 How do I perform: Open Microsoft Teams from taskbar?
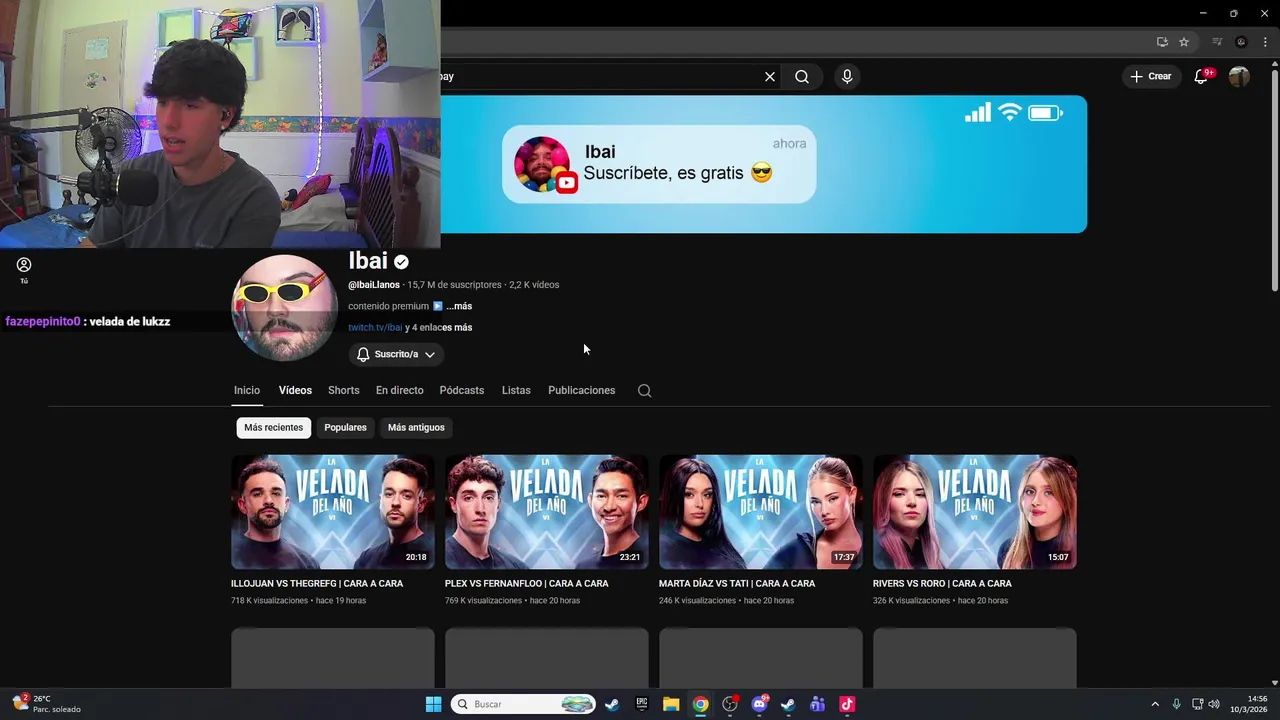817,704
